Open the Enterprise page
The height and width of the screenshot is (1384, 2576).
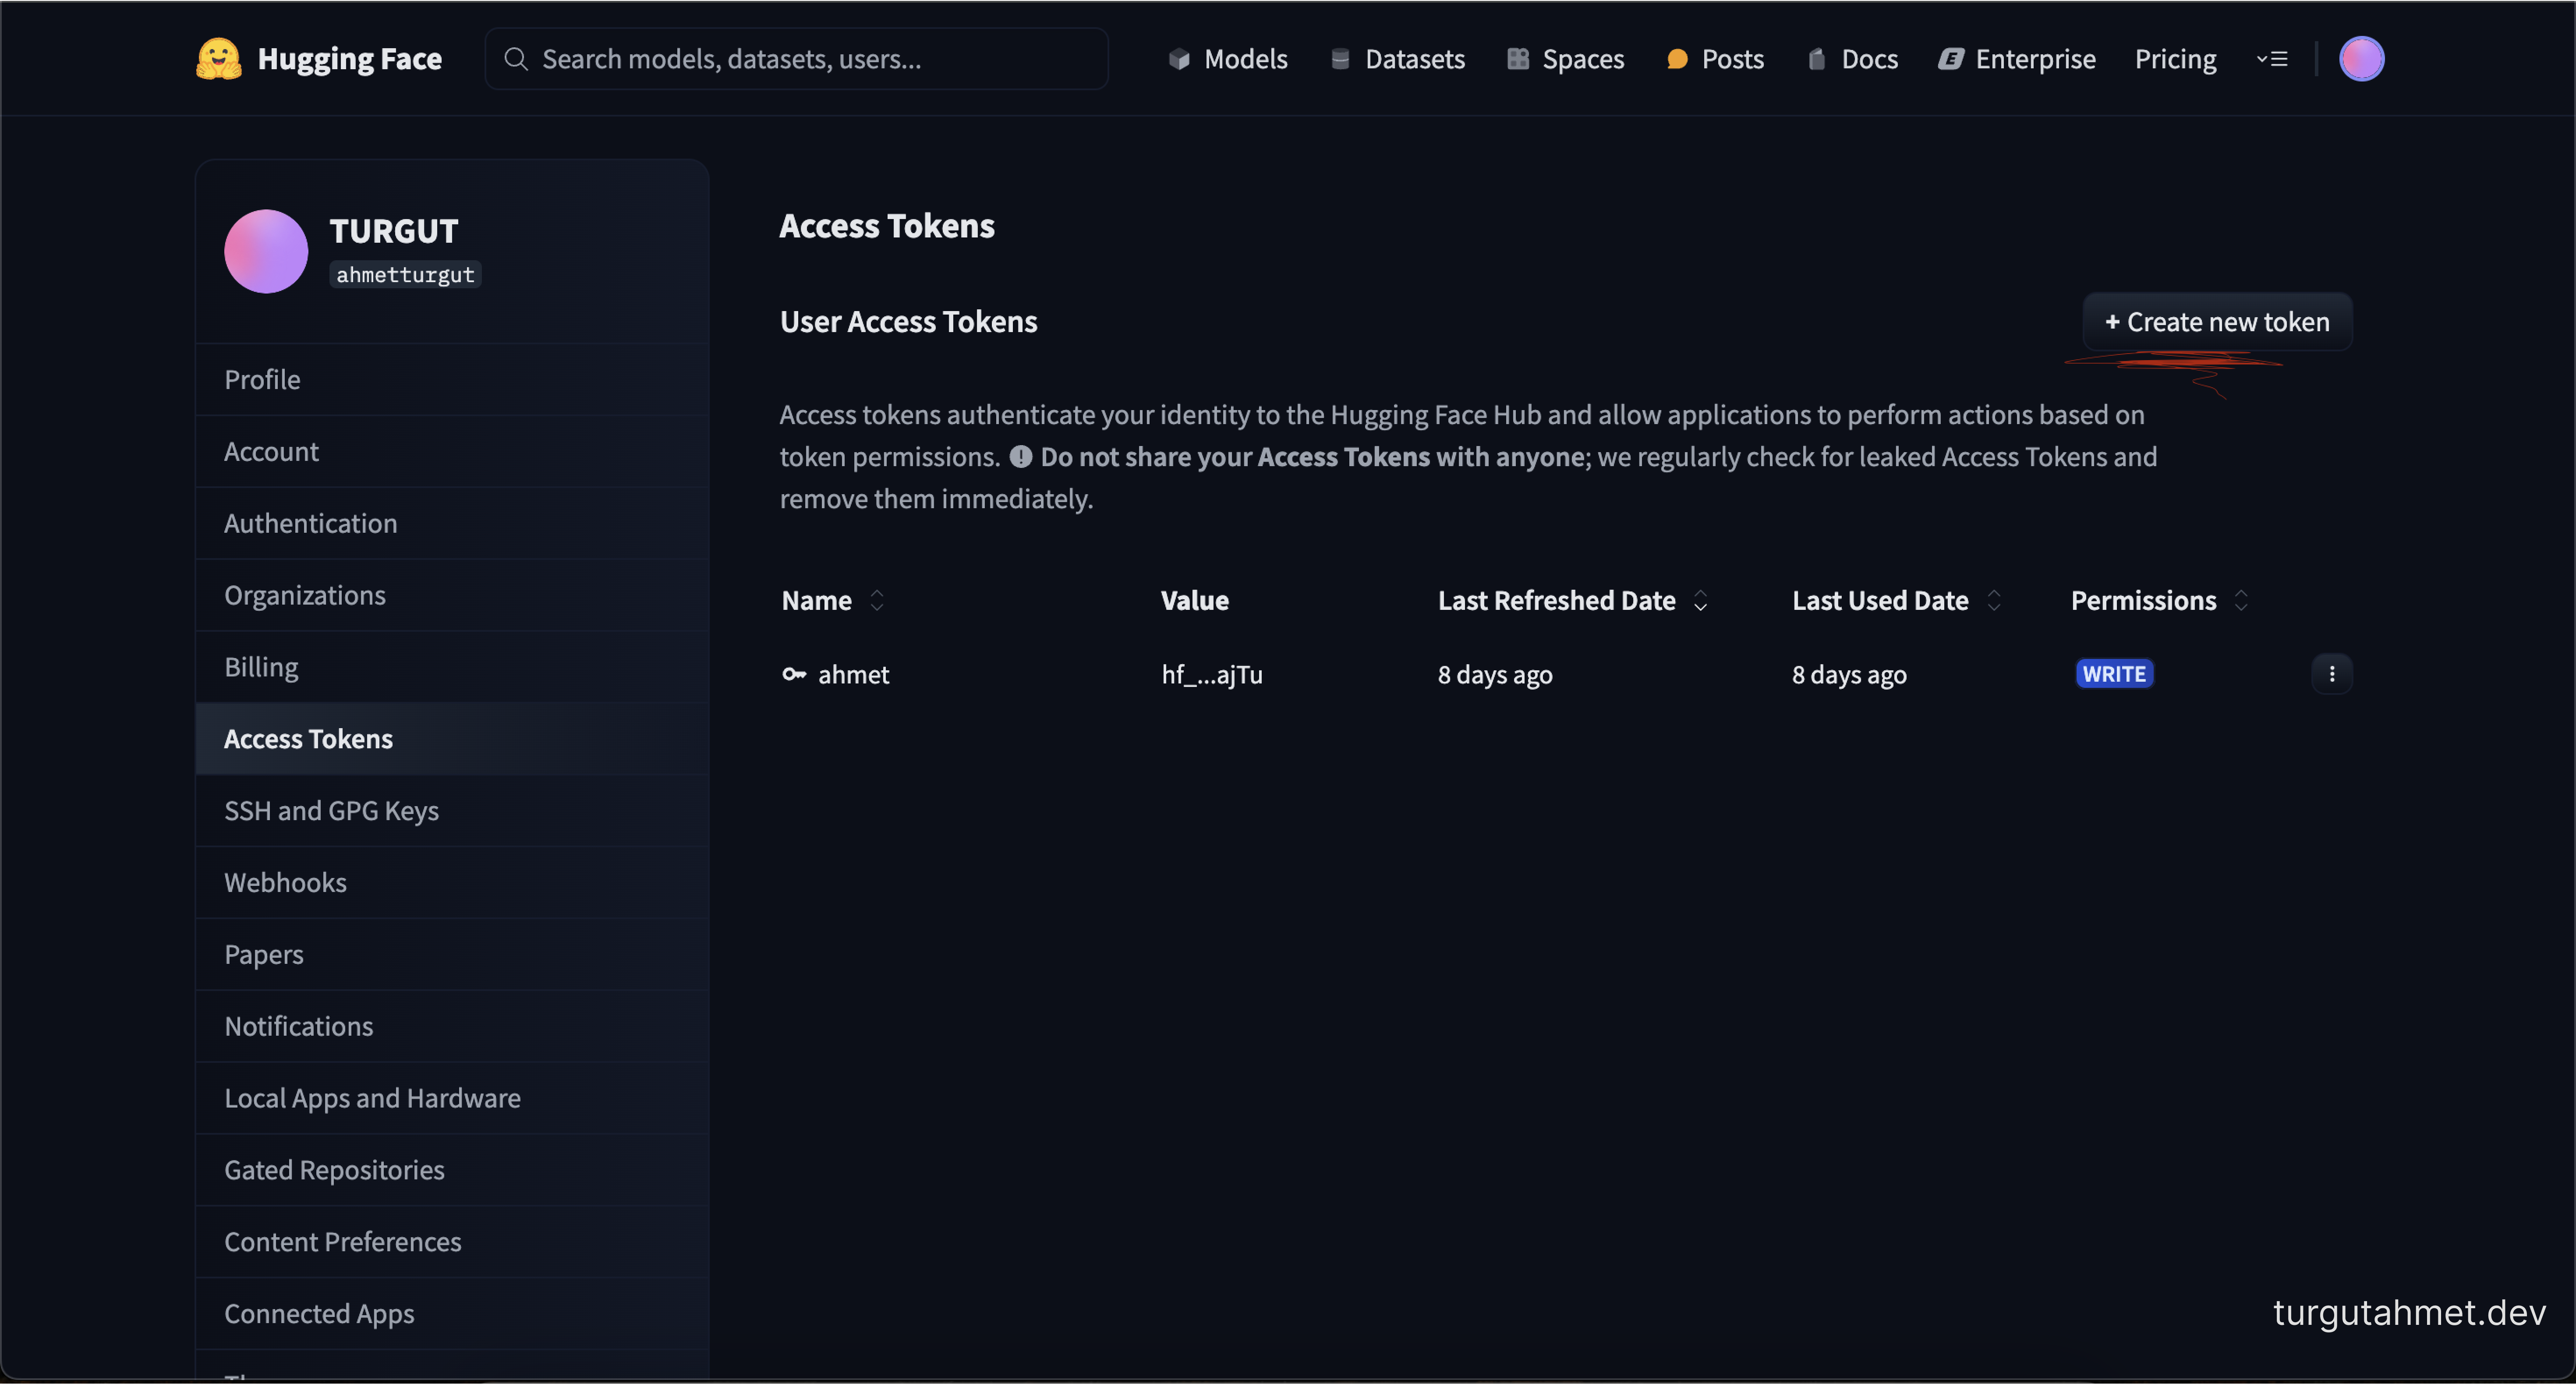[x=2017, y=59]
